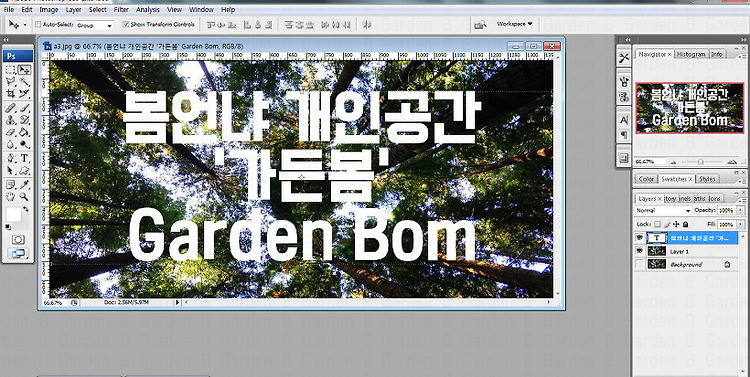Click the Navigator zoom-out mountains button
This screenshot has width=750, height=377.
coord(673,162)
